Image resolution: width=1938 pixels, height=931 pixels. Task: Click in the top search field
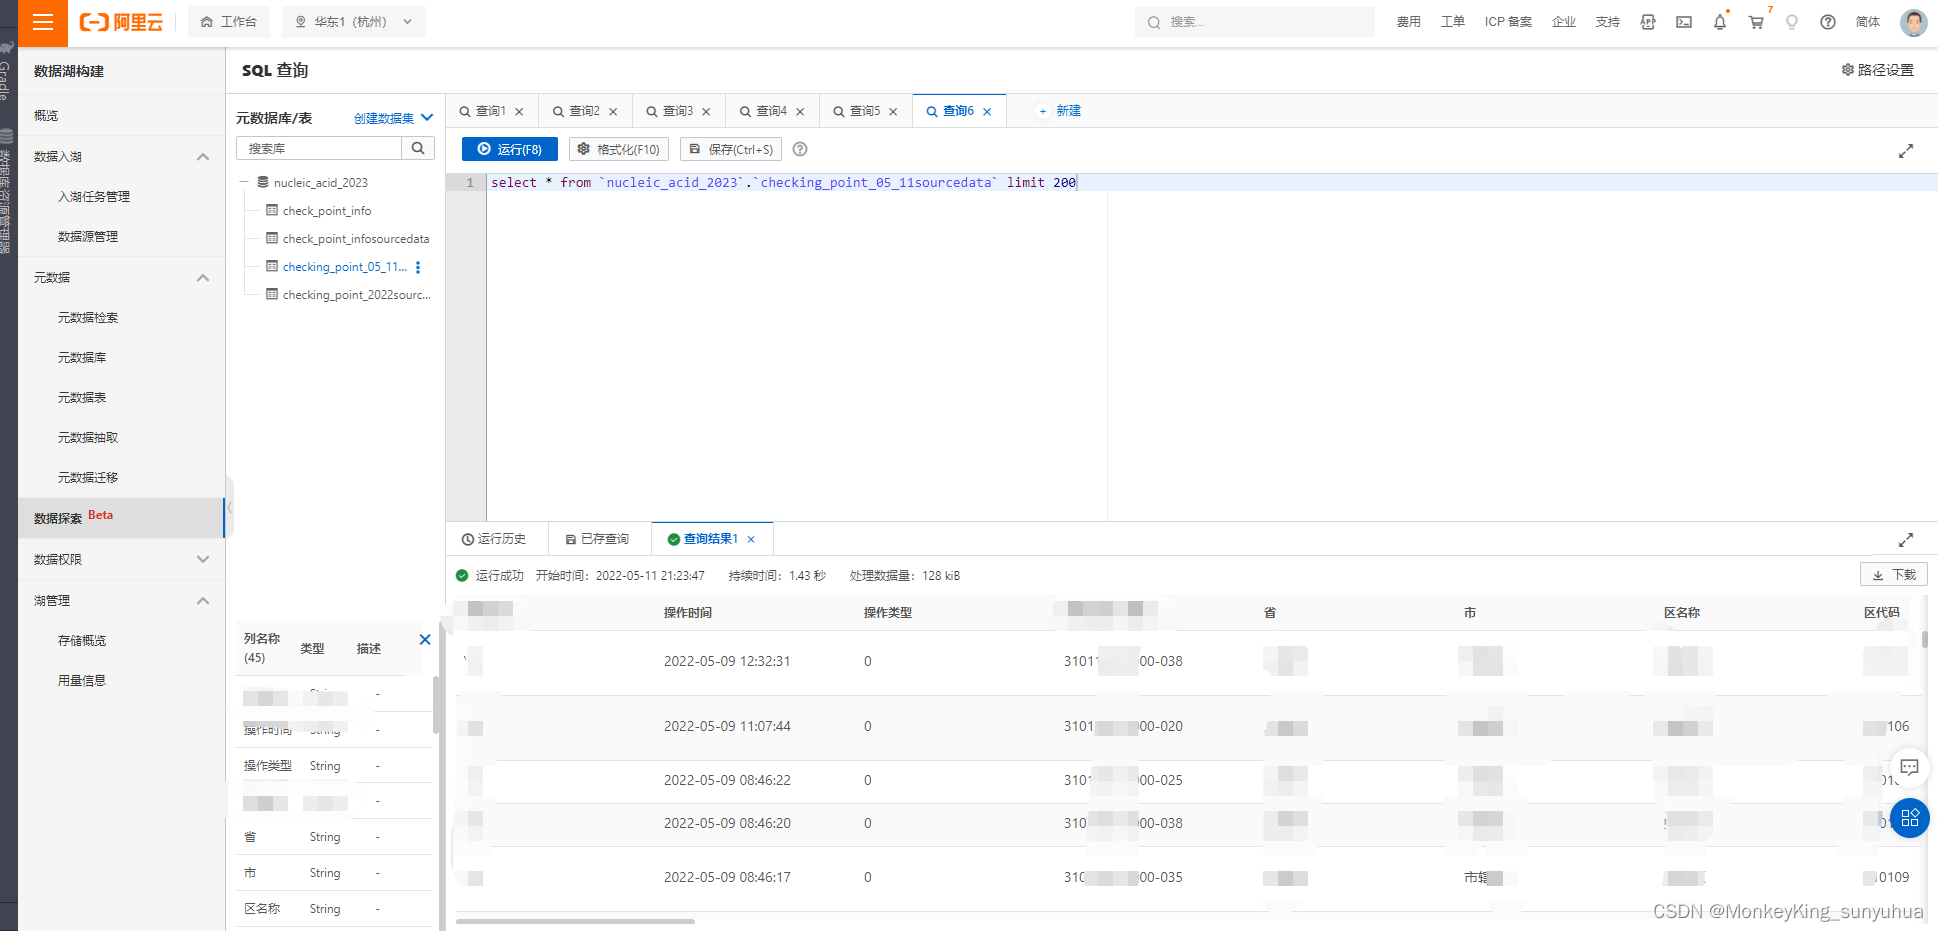[1255, 22]
